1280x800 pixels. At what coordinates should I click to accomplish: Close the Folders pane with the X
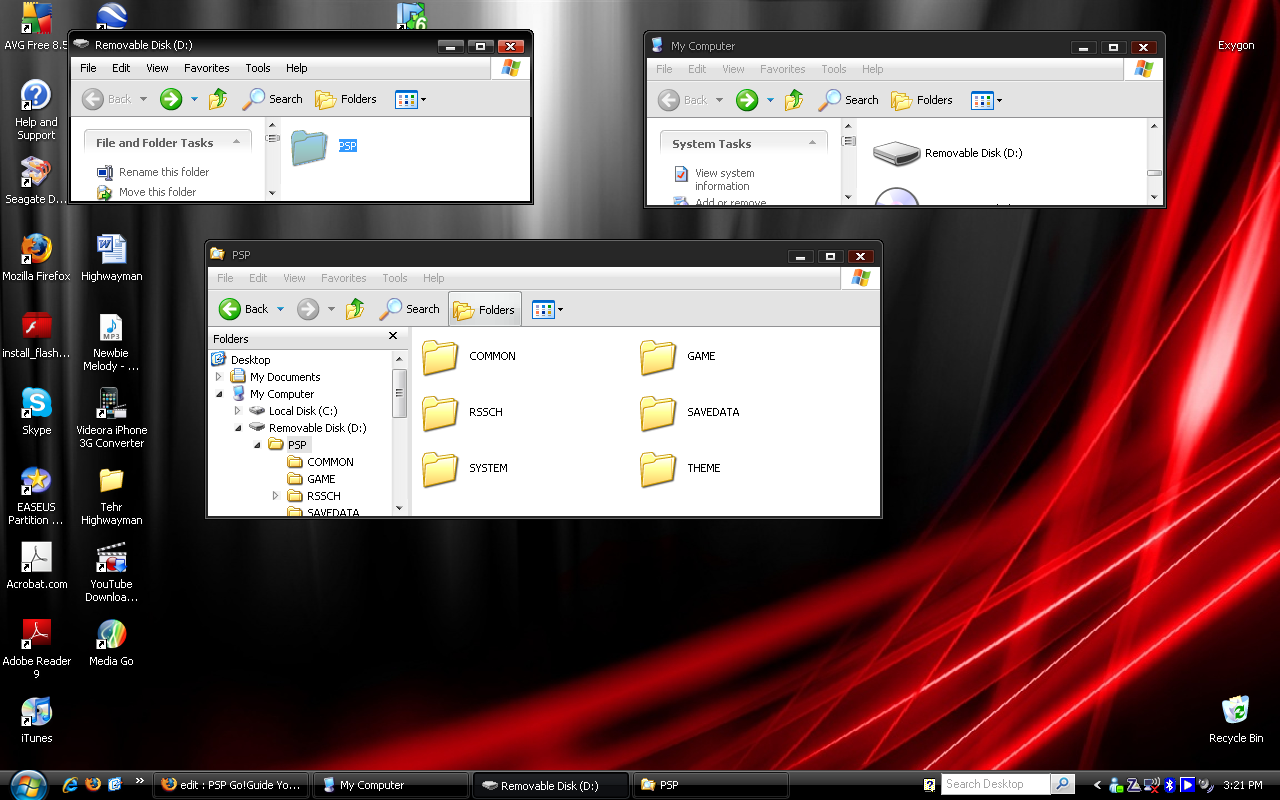tap(393, 337)
